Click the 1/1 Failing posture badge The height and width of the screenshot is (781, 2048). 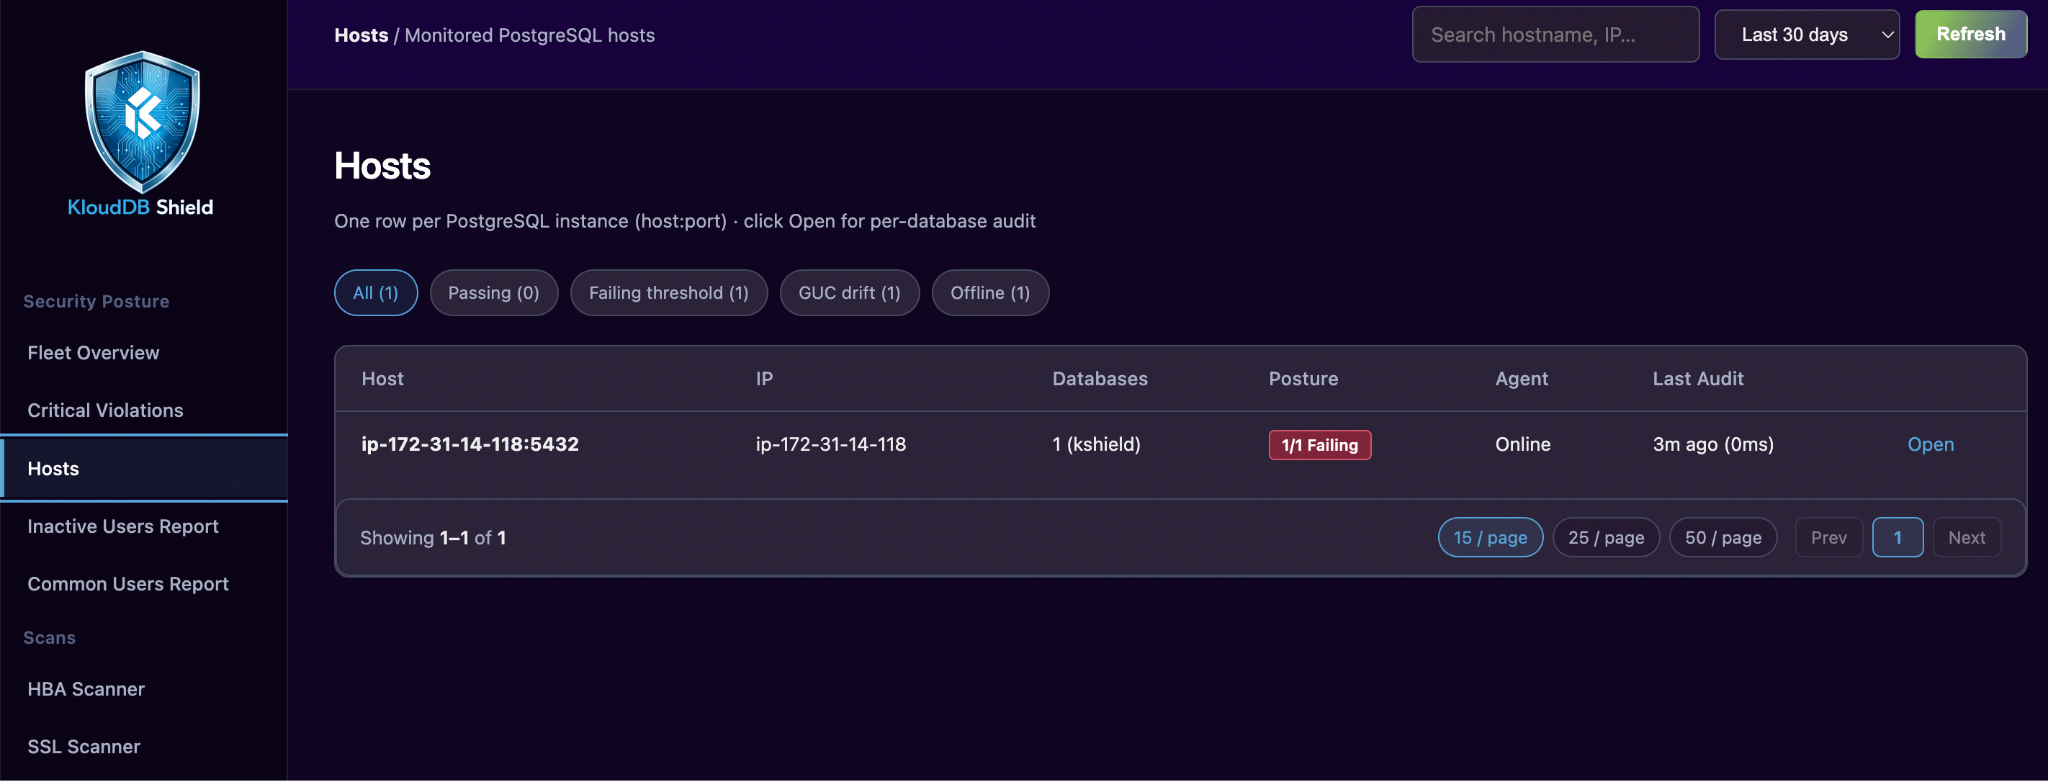(1320, 445)
